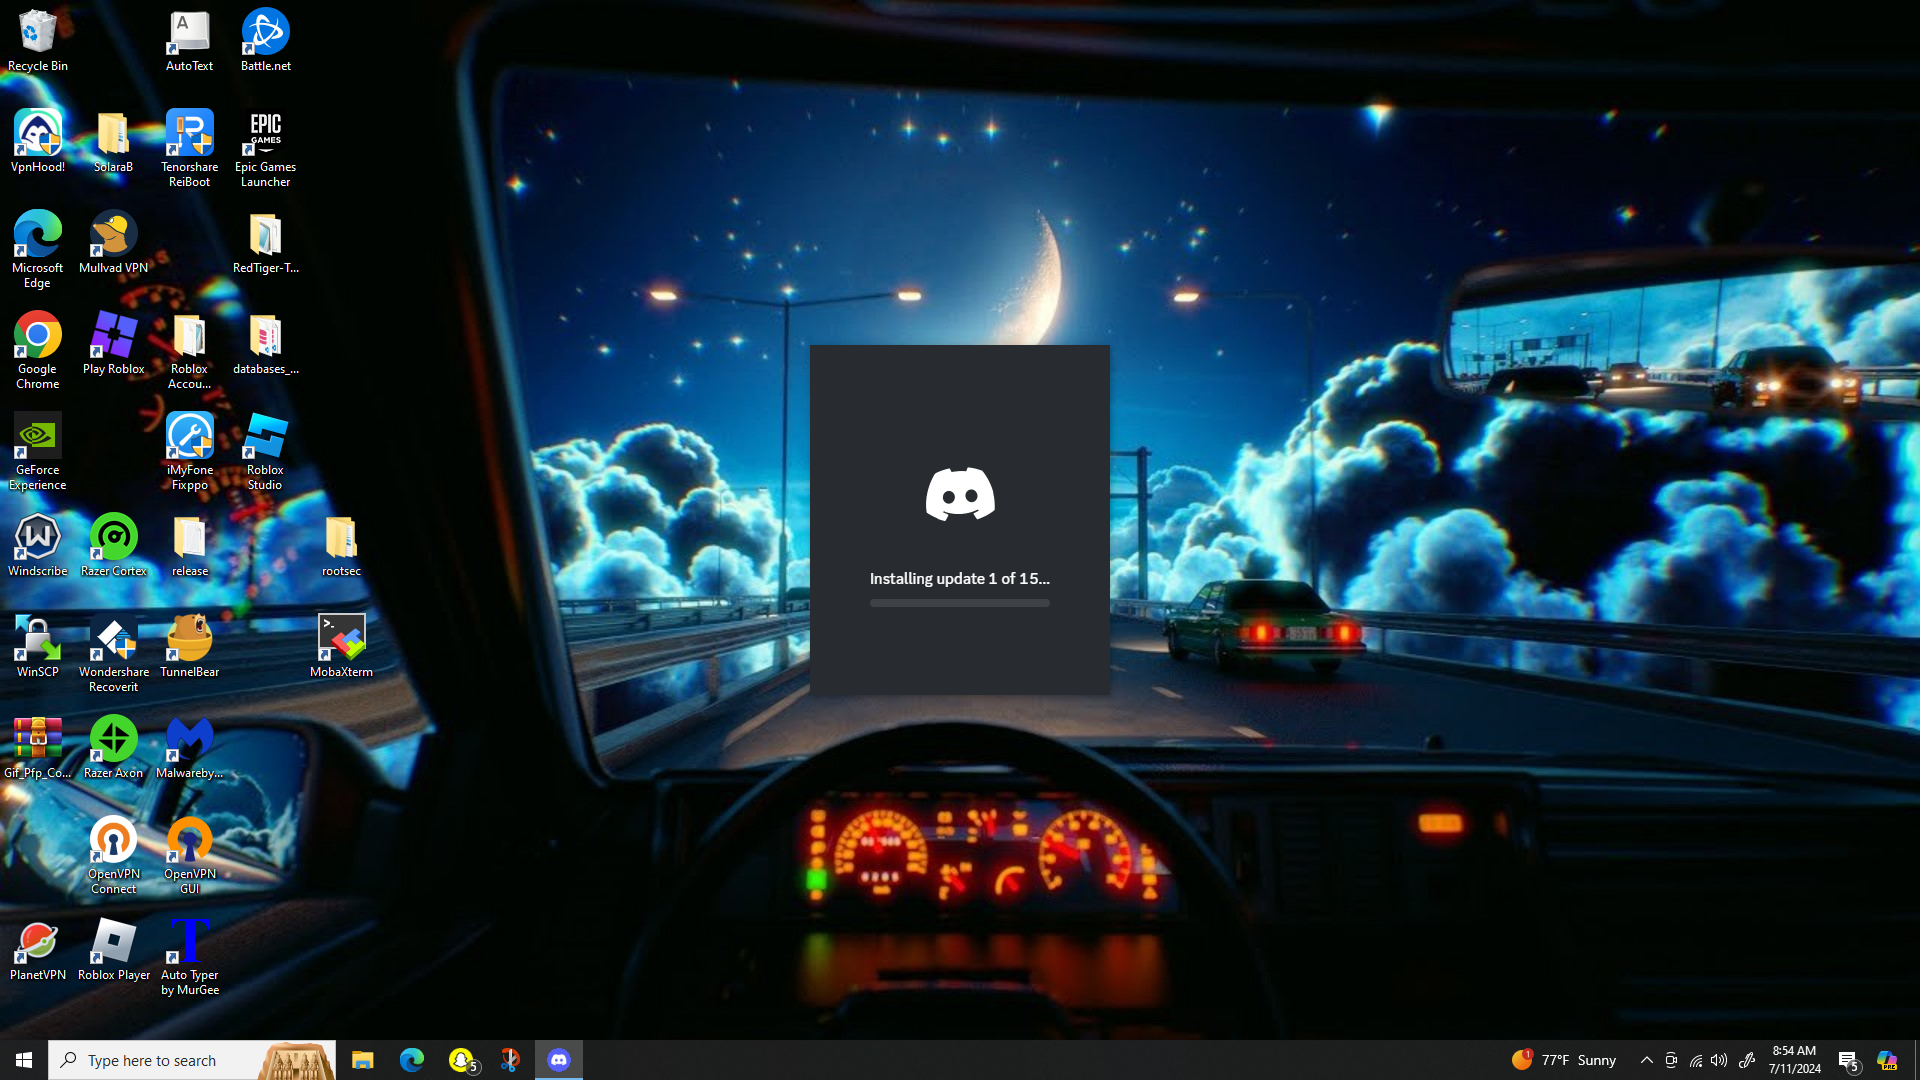
Task: Open File Explorer from the taskbar
Action: [x=363, y=1060]
